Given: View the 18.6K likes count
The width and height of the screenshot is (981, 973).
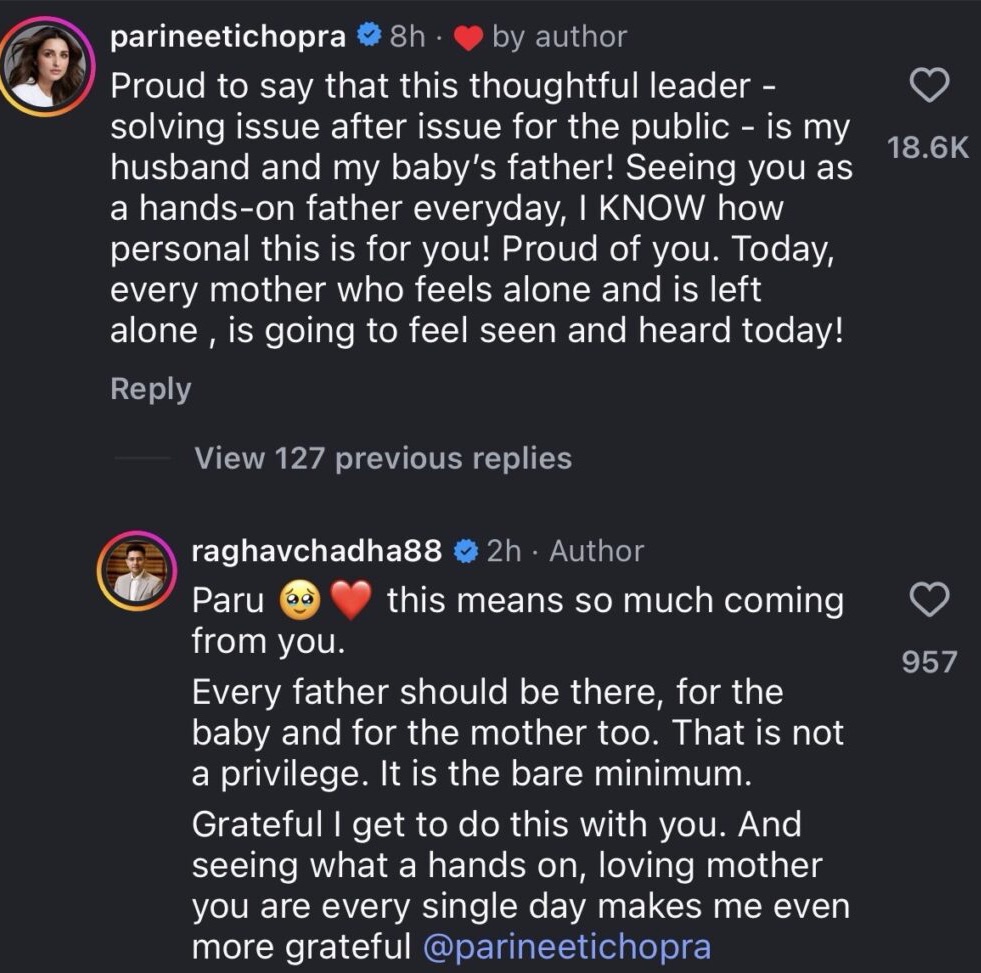Looking at the screenshot, I should (x=929, y=147).
